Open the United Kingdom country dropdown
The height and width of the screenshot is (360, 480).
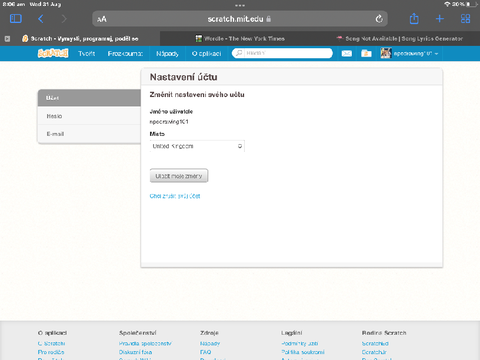197,146
